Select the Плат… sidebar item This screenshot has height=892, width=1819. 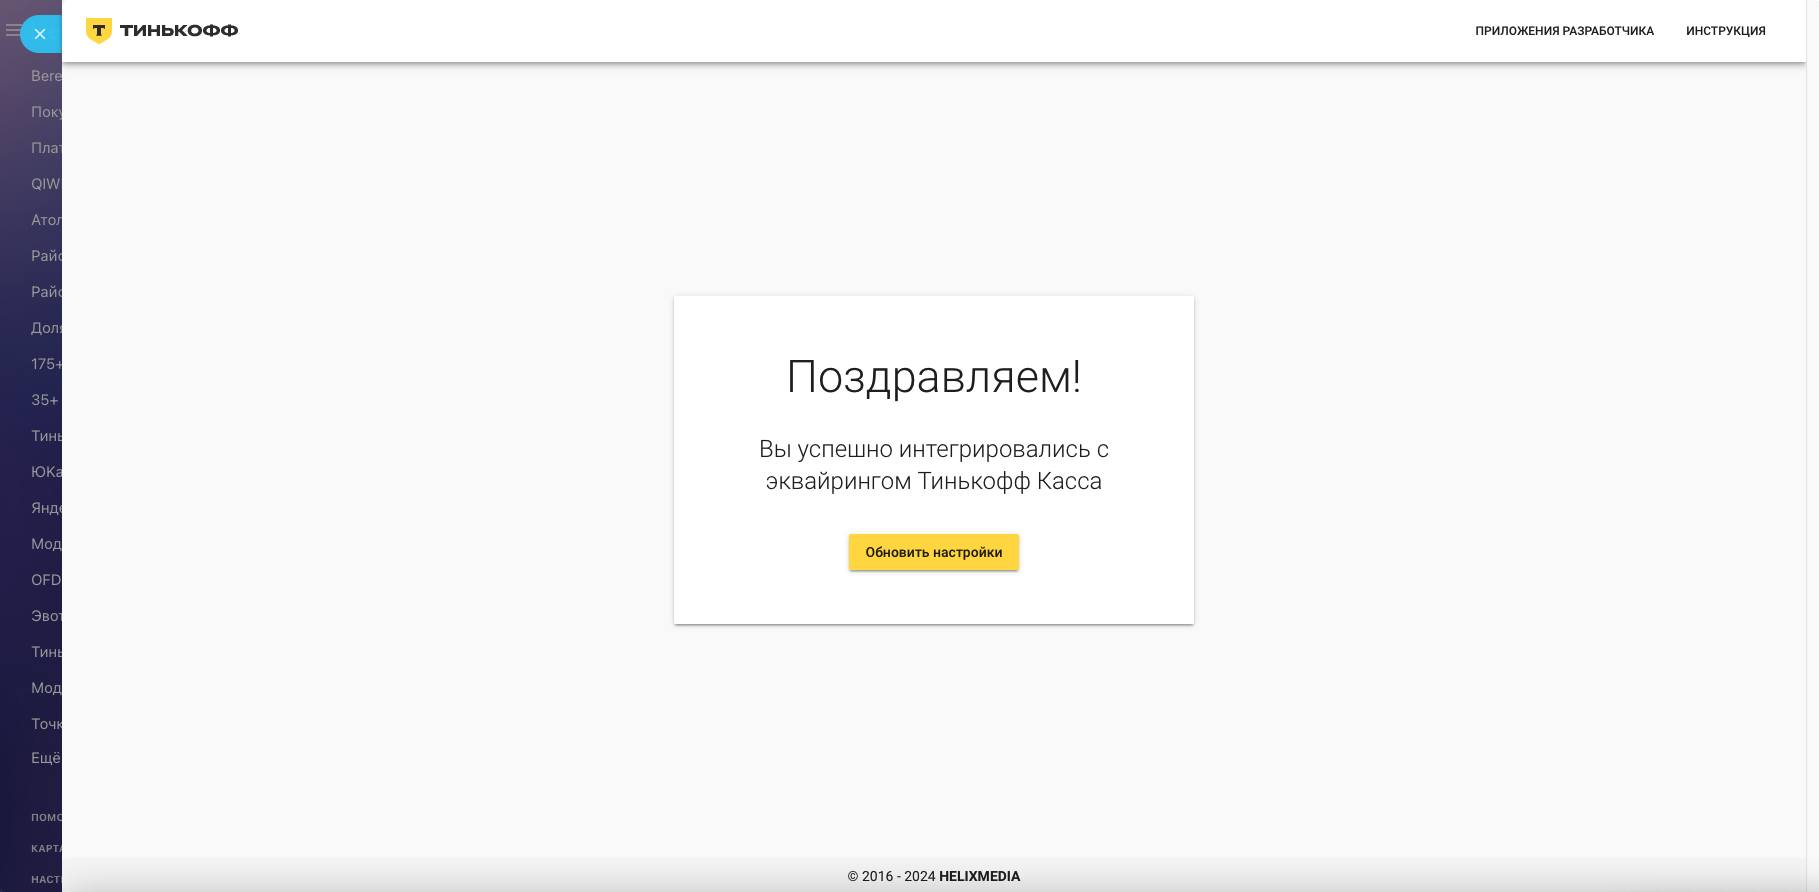(x=46, y=148)
